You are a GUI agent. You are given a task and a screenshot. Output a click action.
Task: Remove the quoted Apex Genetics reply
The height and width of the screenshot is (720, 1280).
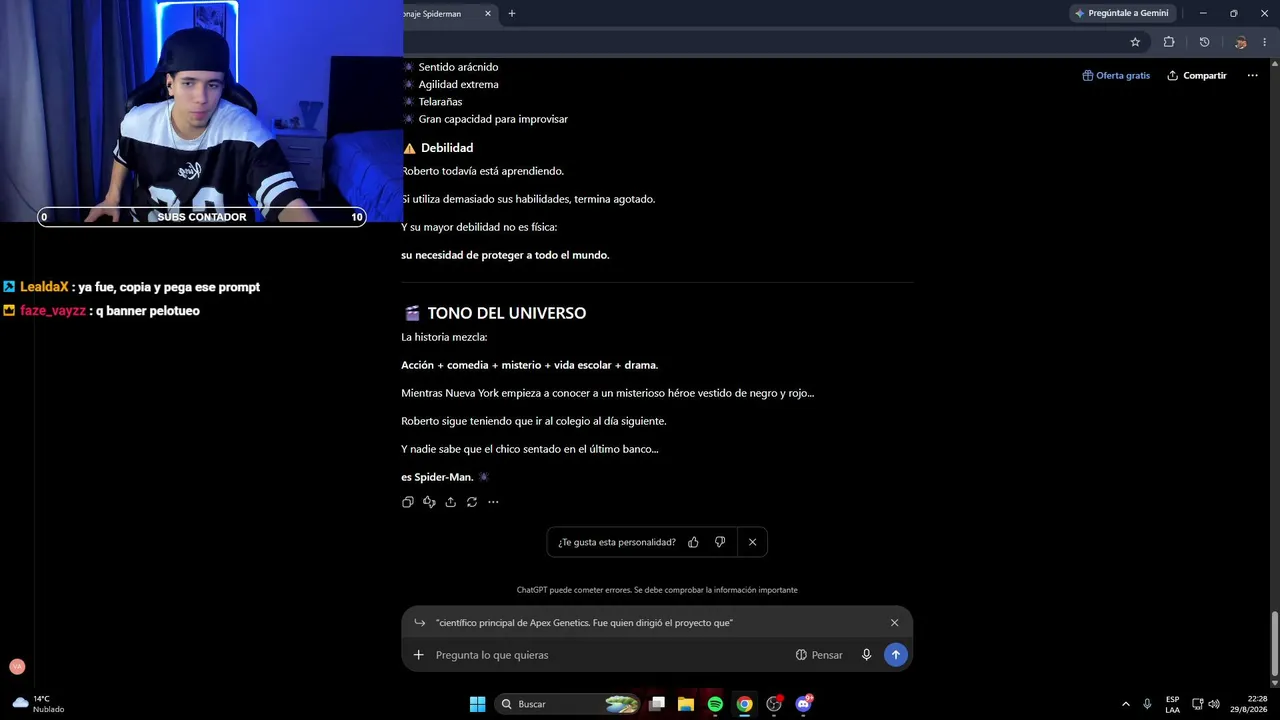click(894, 623)
